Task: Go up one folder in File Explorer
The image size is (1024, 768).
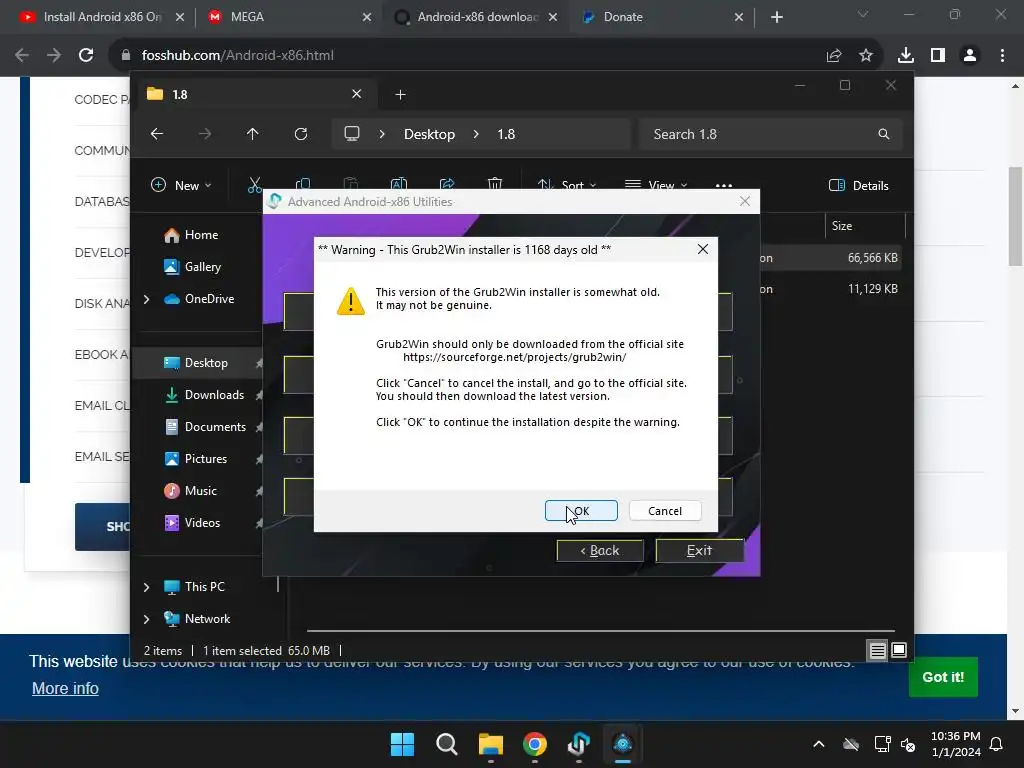Action: pyautogui.click(x=253, y=134)
